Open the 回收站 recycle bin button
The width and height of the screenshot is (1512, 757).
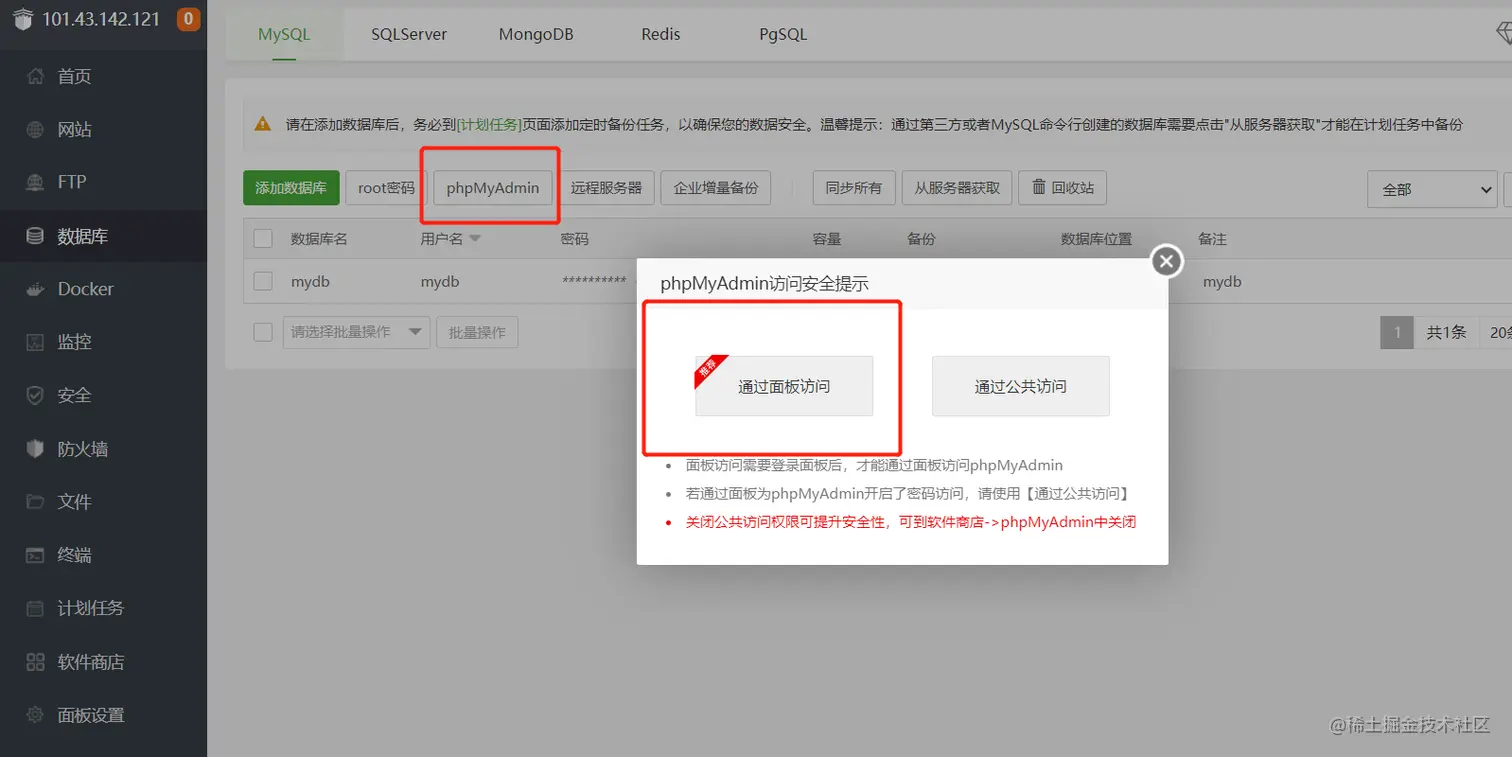pos(1062,188)
